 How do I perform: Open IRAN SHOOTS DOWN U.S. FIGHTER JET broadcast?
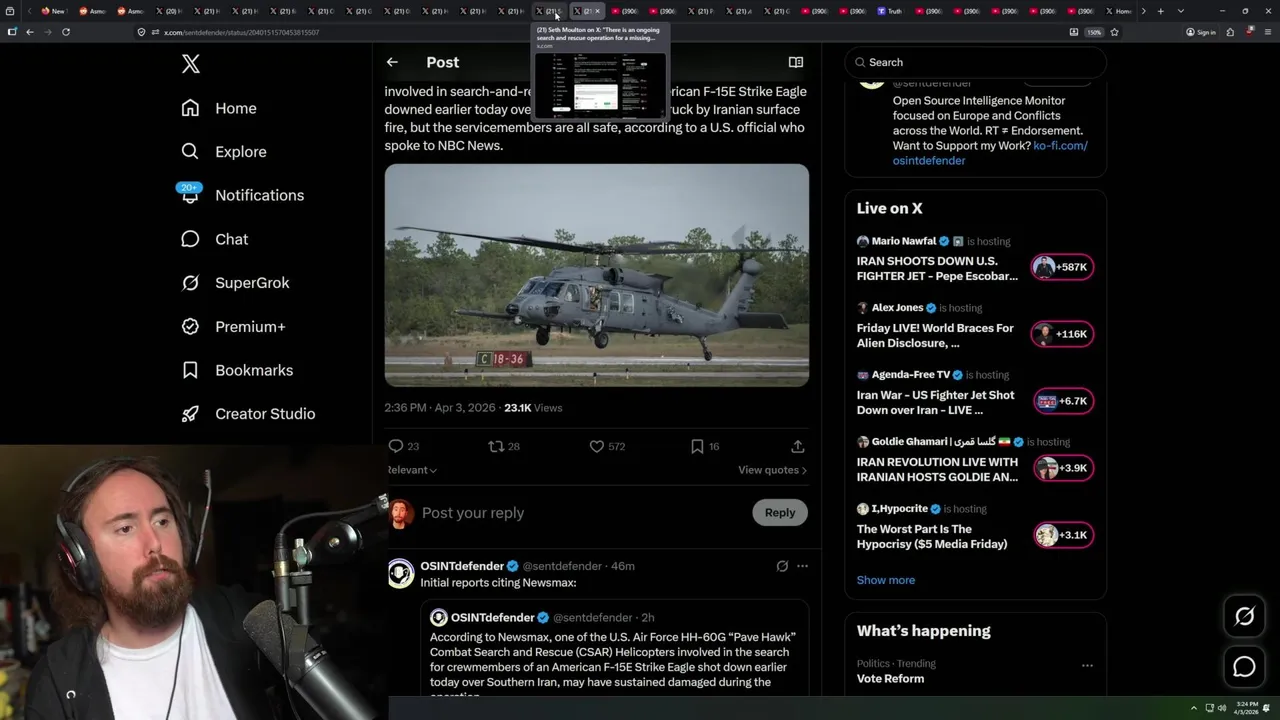(x=937, y=268)
